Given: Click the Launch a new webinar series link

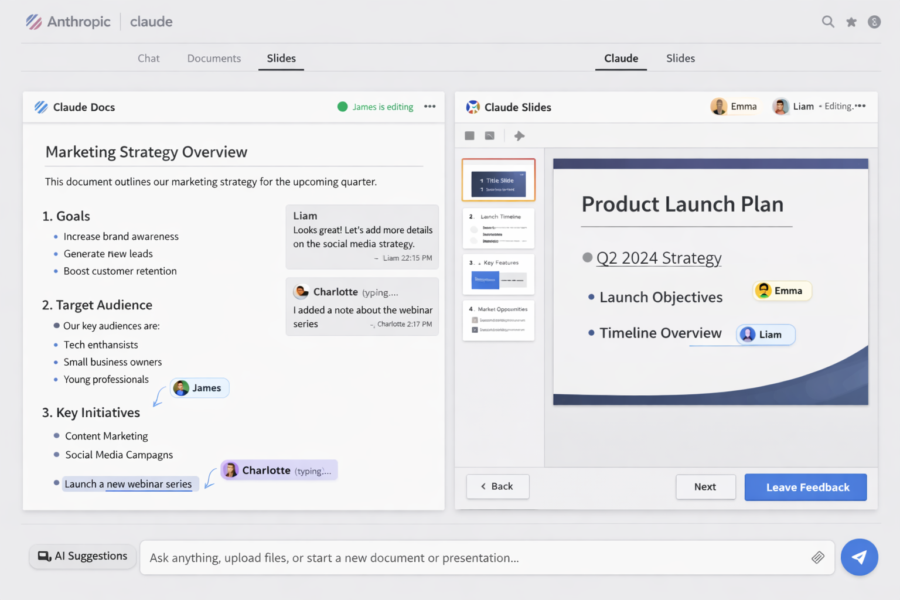Looking at the screenshot, I should click(x=127, y=484).
